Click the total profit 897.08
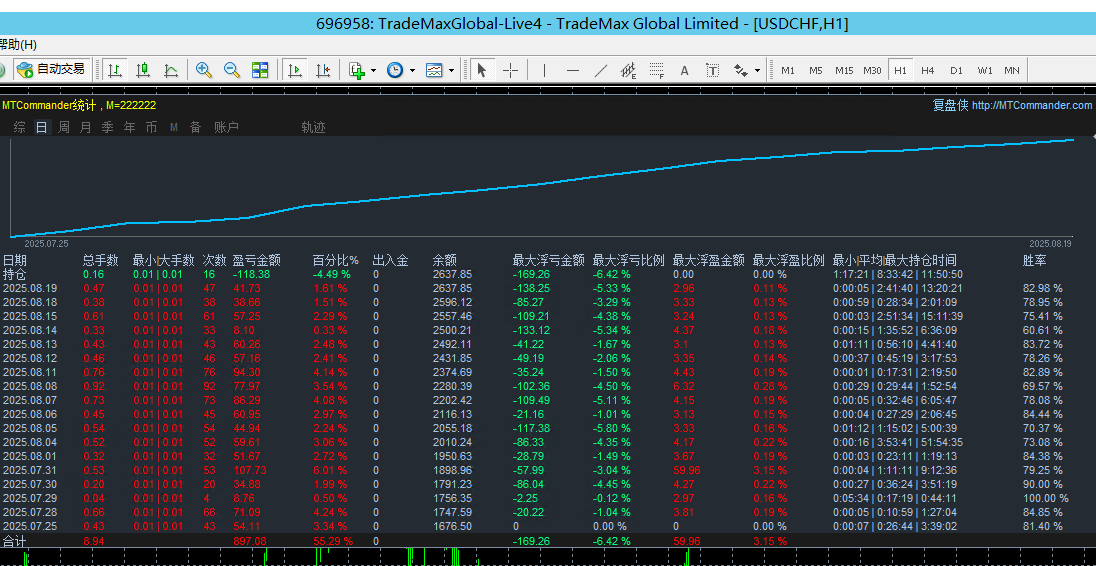 pos(250,541)
